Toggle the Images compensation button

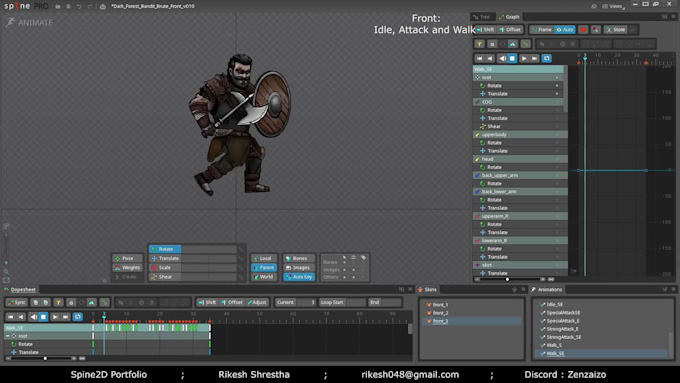[x=299, y=268]
